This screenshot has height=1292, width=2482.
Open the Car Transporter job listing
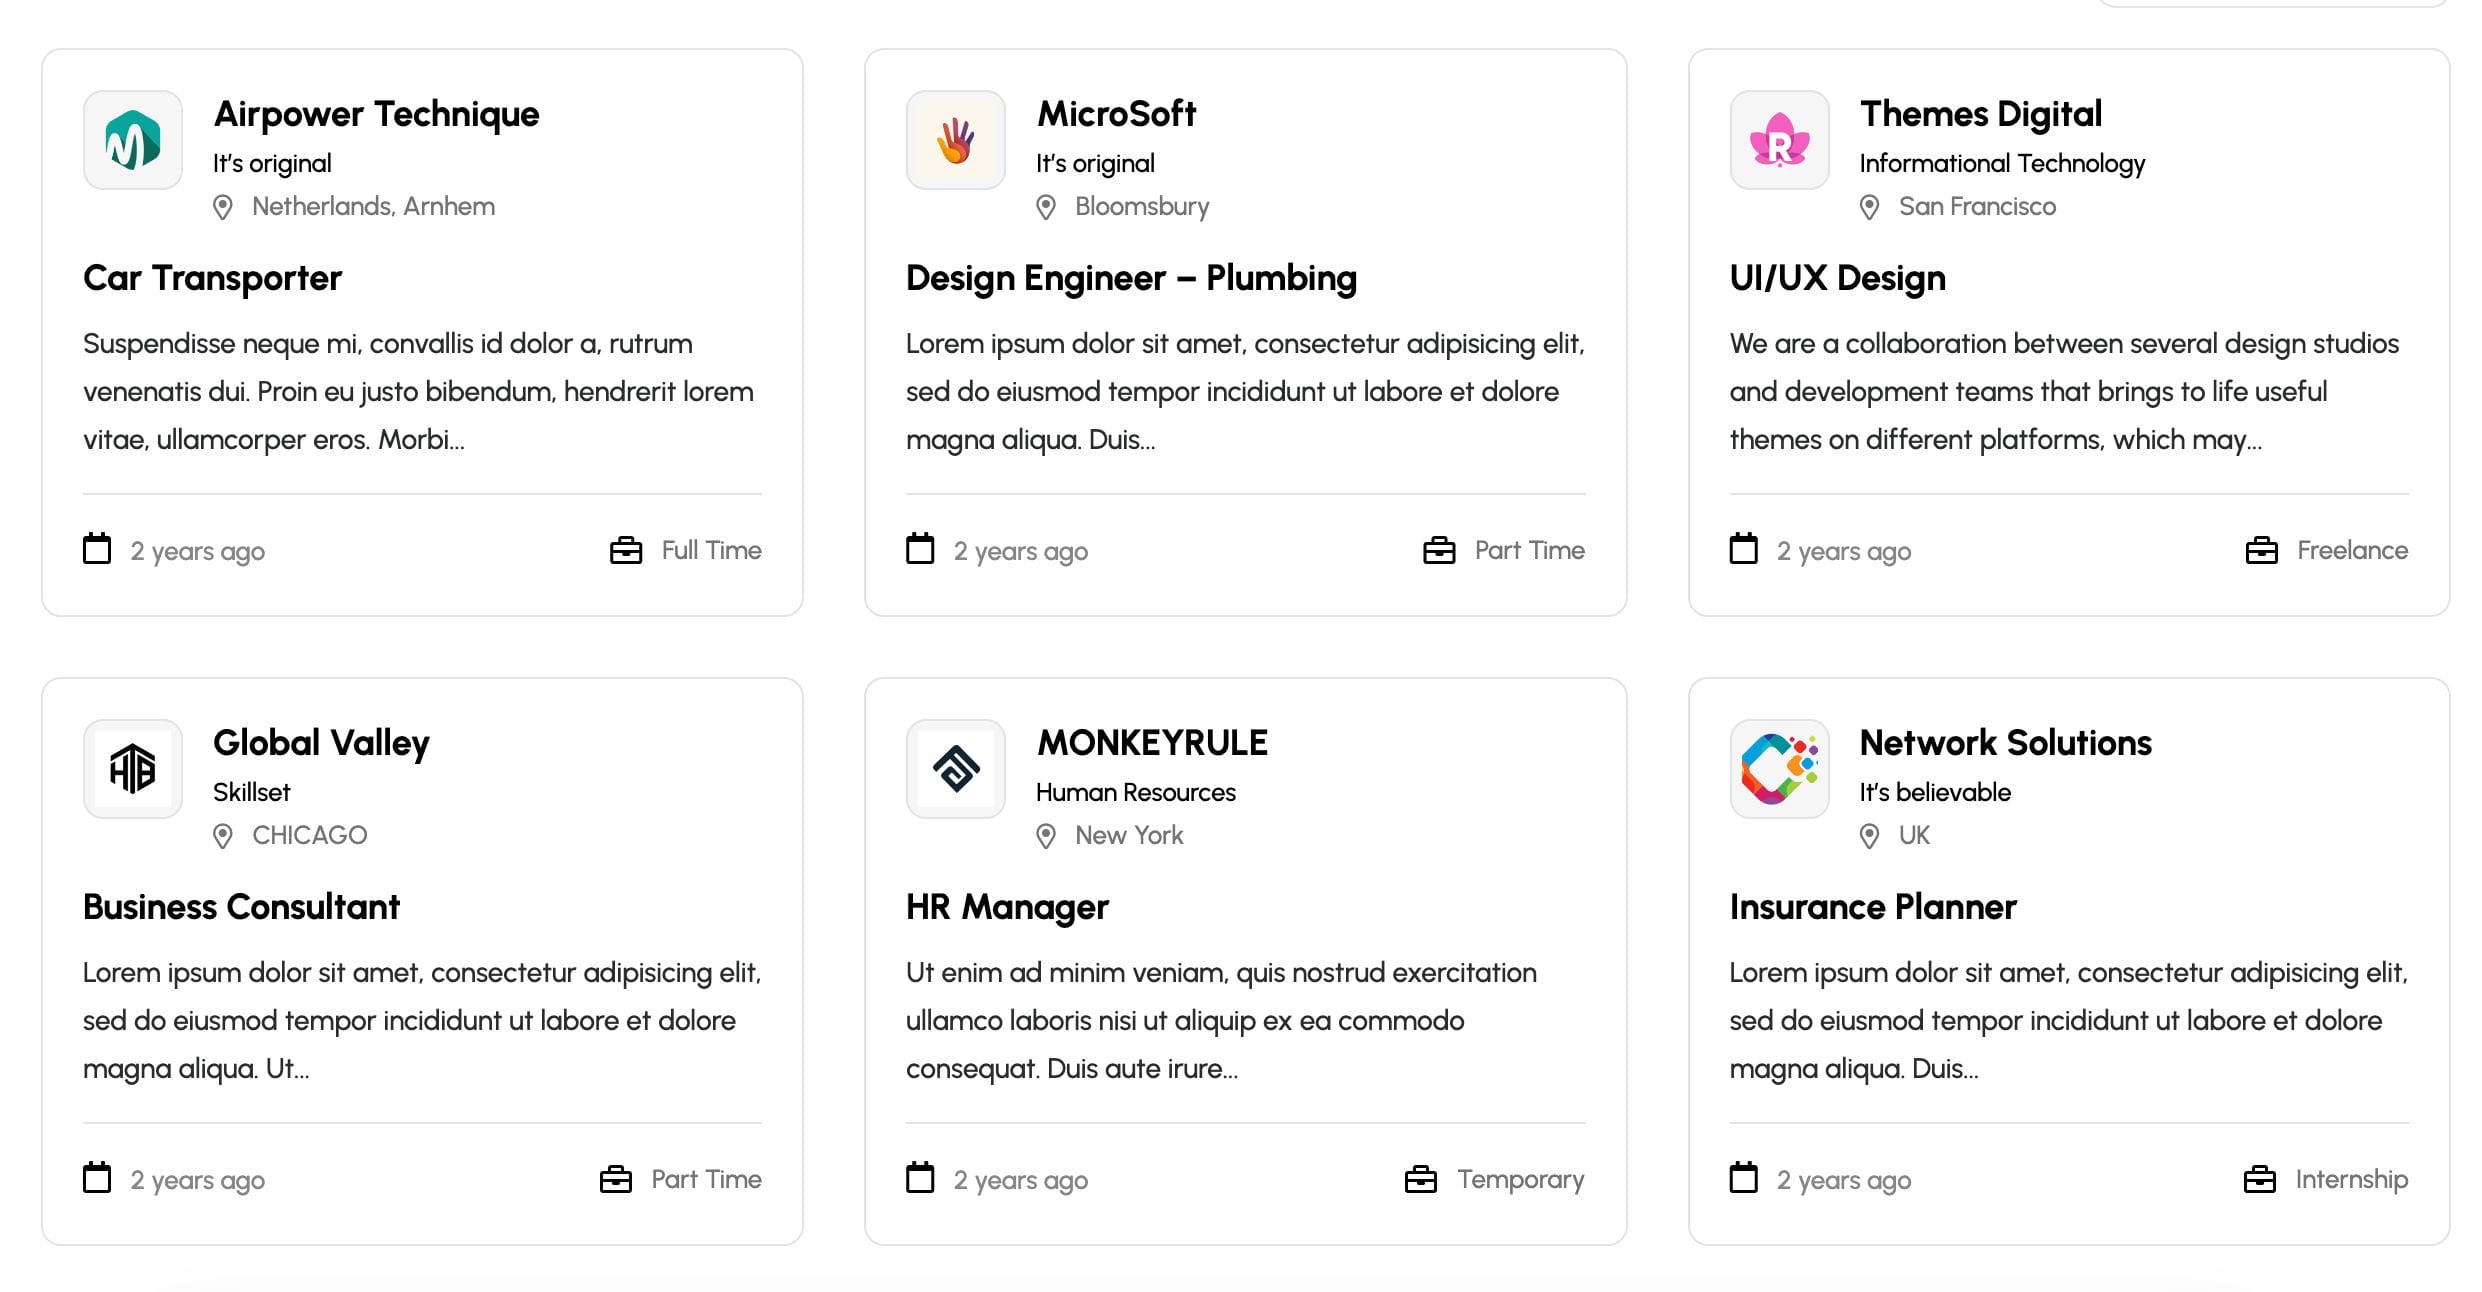click(x=212, y=278)
